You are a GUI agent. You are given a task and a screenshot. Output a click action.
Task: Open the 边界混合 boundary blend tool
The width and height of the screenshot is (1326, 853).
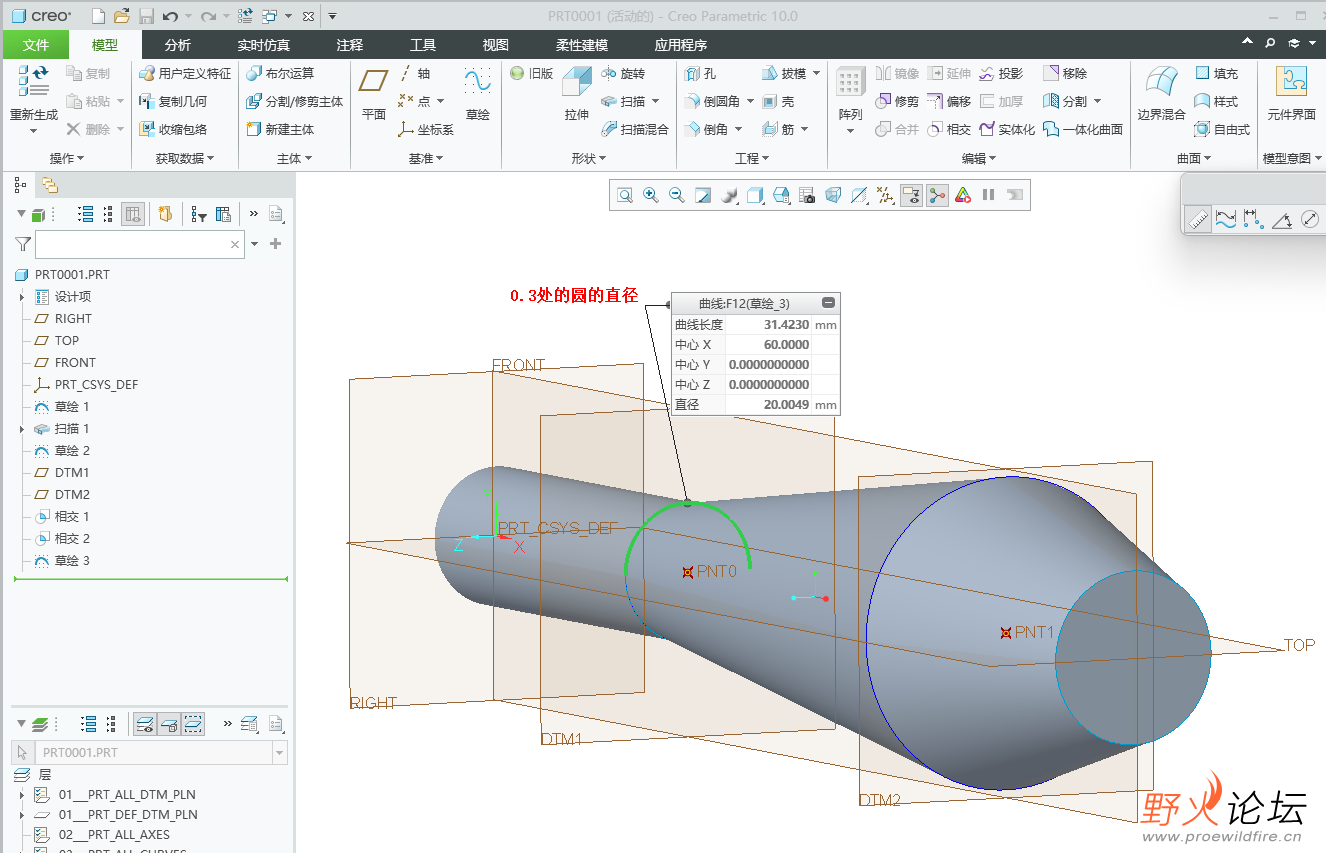pos(1161,94)
